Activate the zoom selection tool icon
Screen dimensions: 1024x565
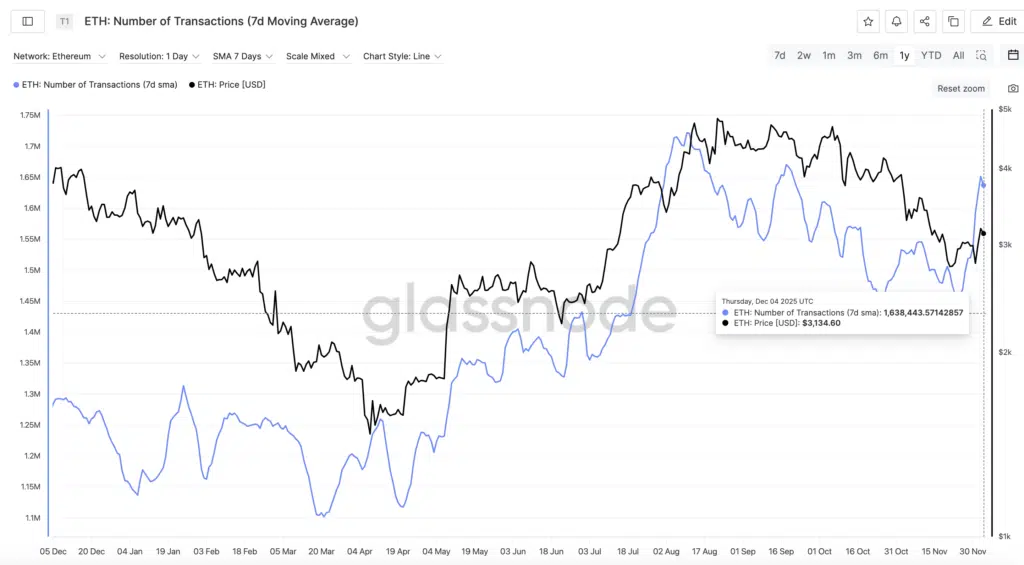click(x=982, y=56)
